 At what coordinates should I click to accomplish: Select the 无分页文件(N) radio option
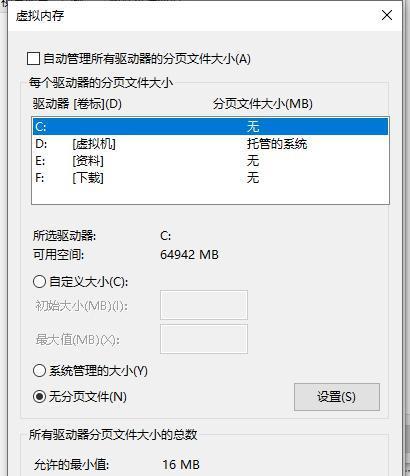[x=39, y=397]
